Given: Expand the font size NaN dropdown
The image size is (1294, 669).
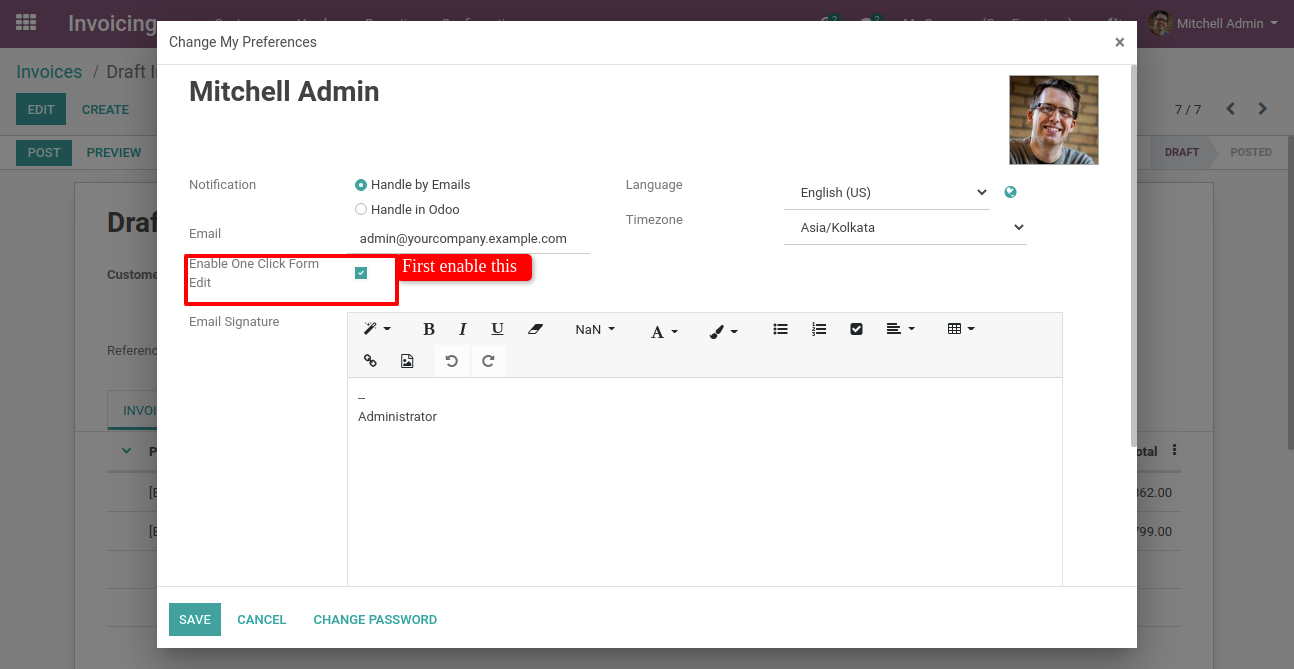Looking at the screenshot, I should pos(595,329).
